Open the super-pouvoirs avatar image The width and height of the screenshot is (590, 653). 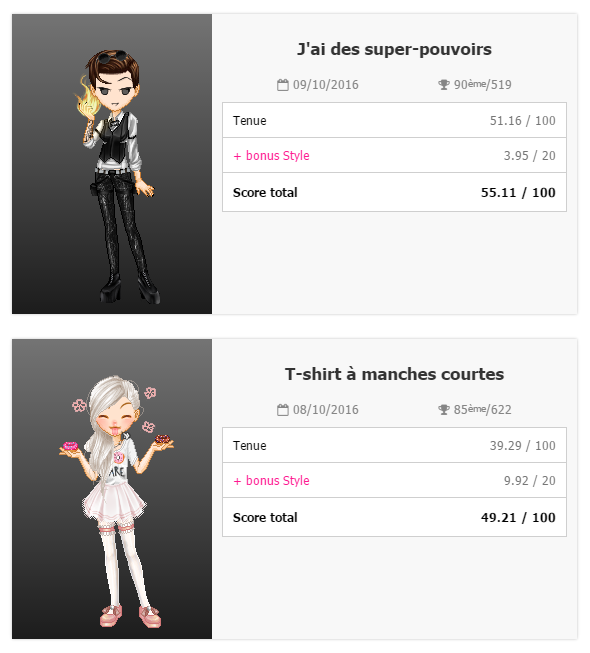(112, 164)
